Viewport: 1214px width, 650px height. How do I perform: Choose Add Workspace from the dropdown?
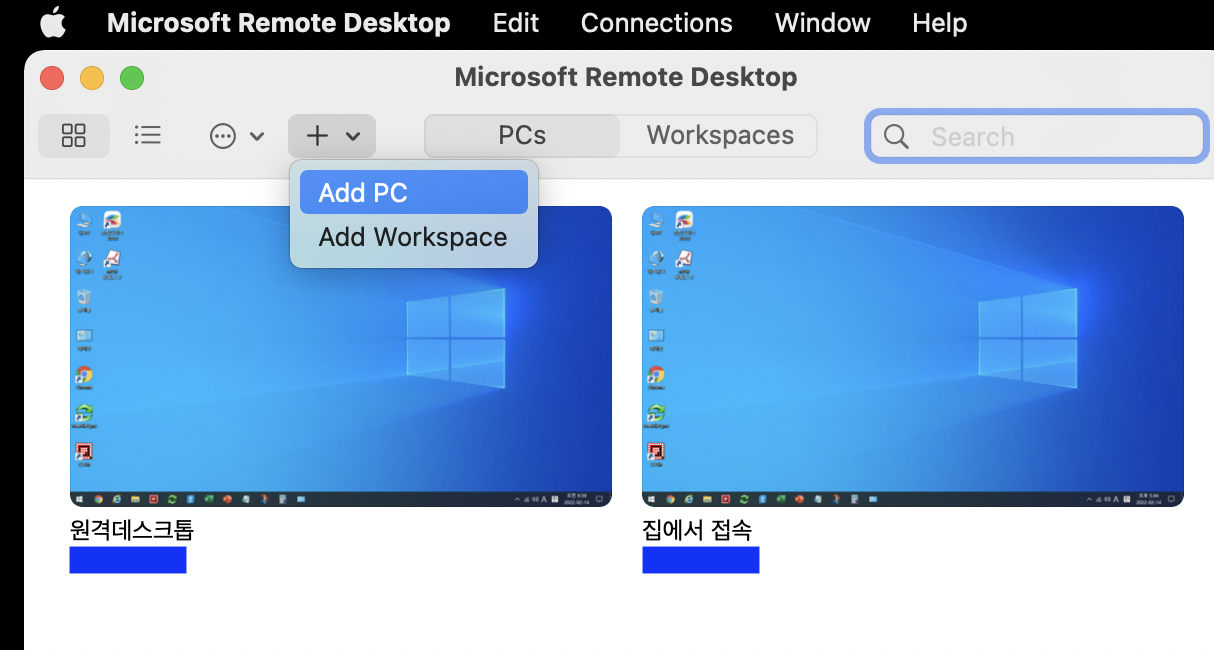point(413,237)
